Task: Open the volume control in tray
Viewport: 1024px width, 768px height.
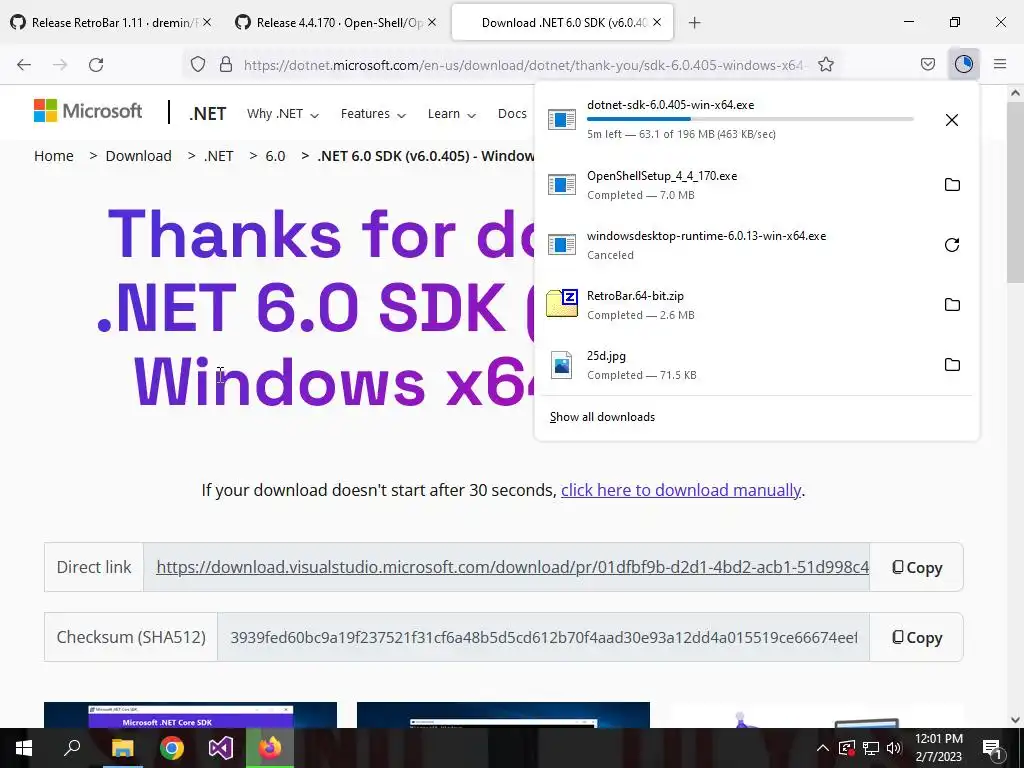Action: (x=894, y=748)
